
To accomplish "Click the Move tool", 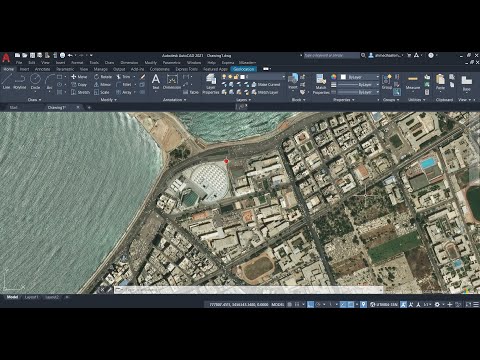I will point(79,77).
